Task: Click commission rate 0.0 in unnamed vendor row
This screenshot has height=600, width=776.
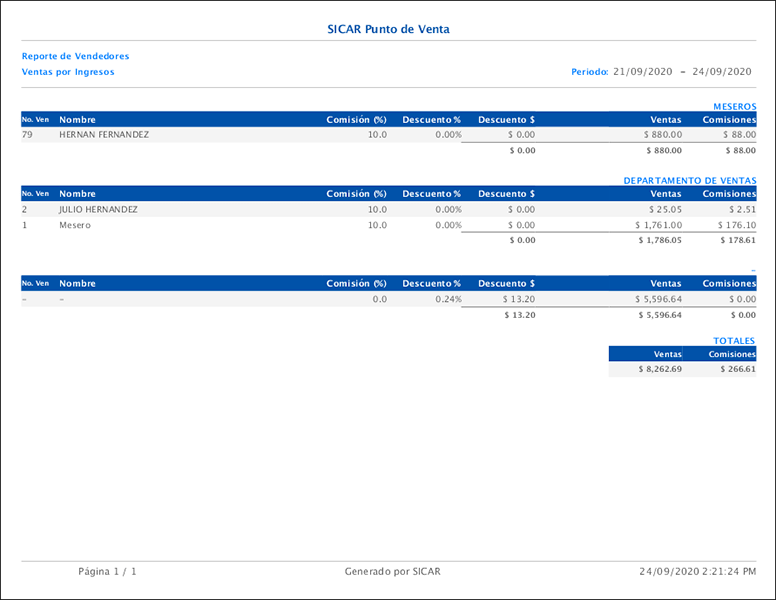Action: pyautogui.click(x=380, y=299)
